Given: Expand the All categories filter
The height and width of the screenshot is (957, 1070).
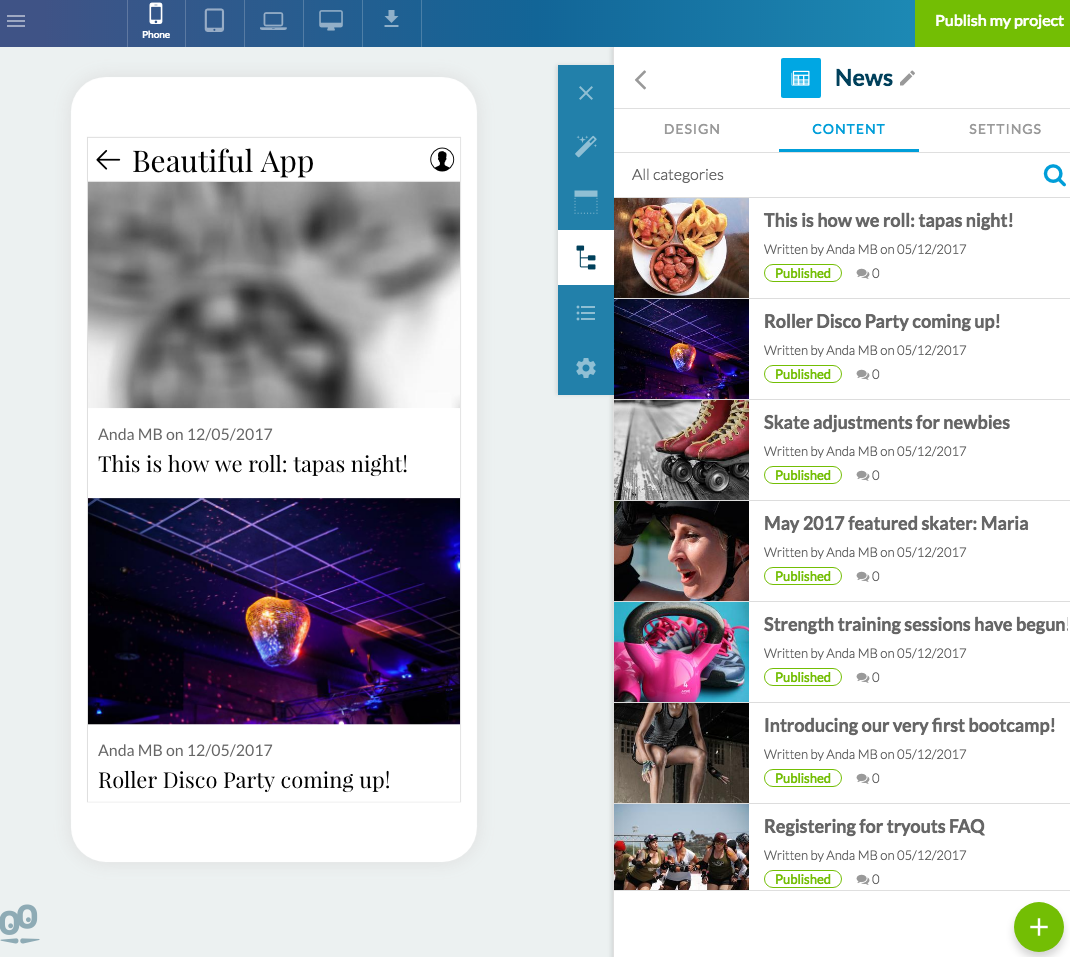Looking at the screenshot, I should coord(678,175).
